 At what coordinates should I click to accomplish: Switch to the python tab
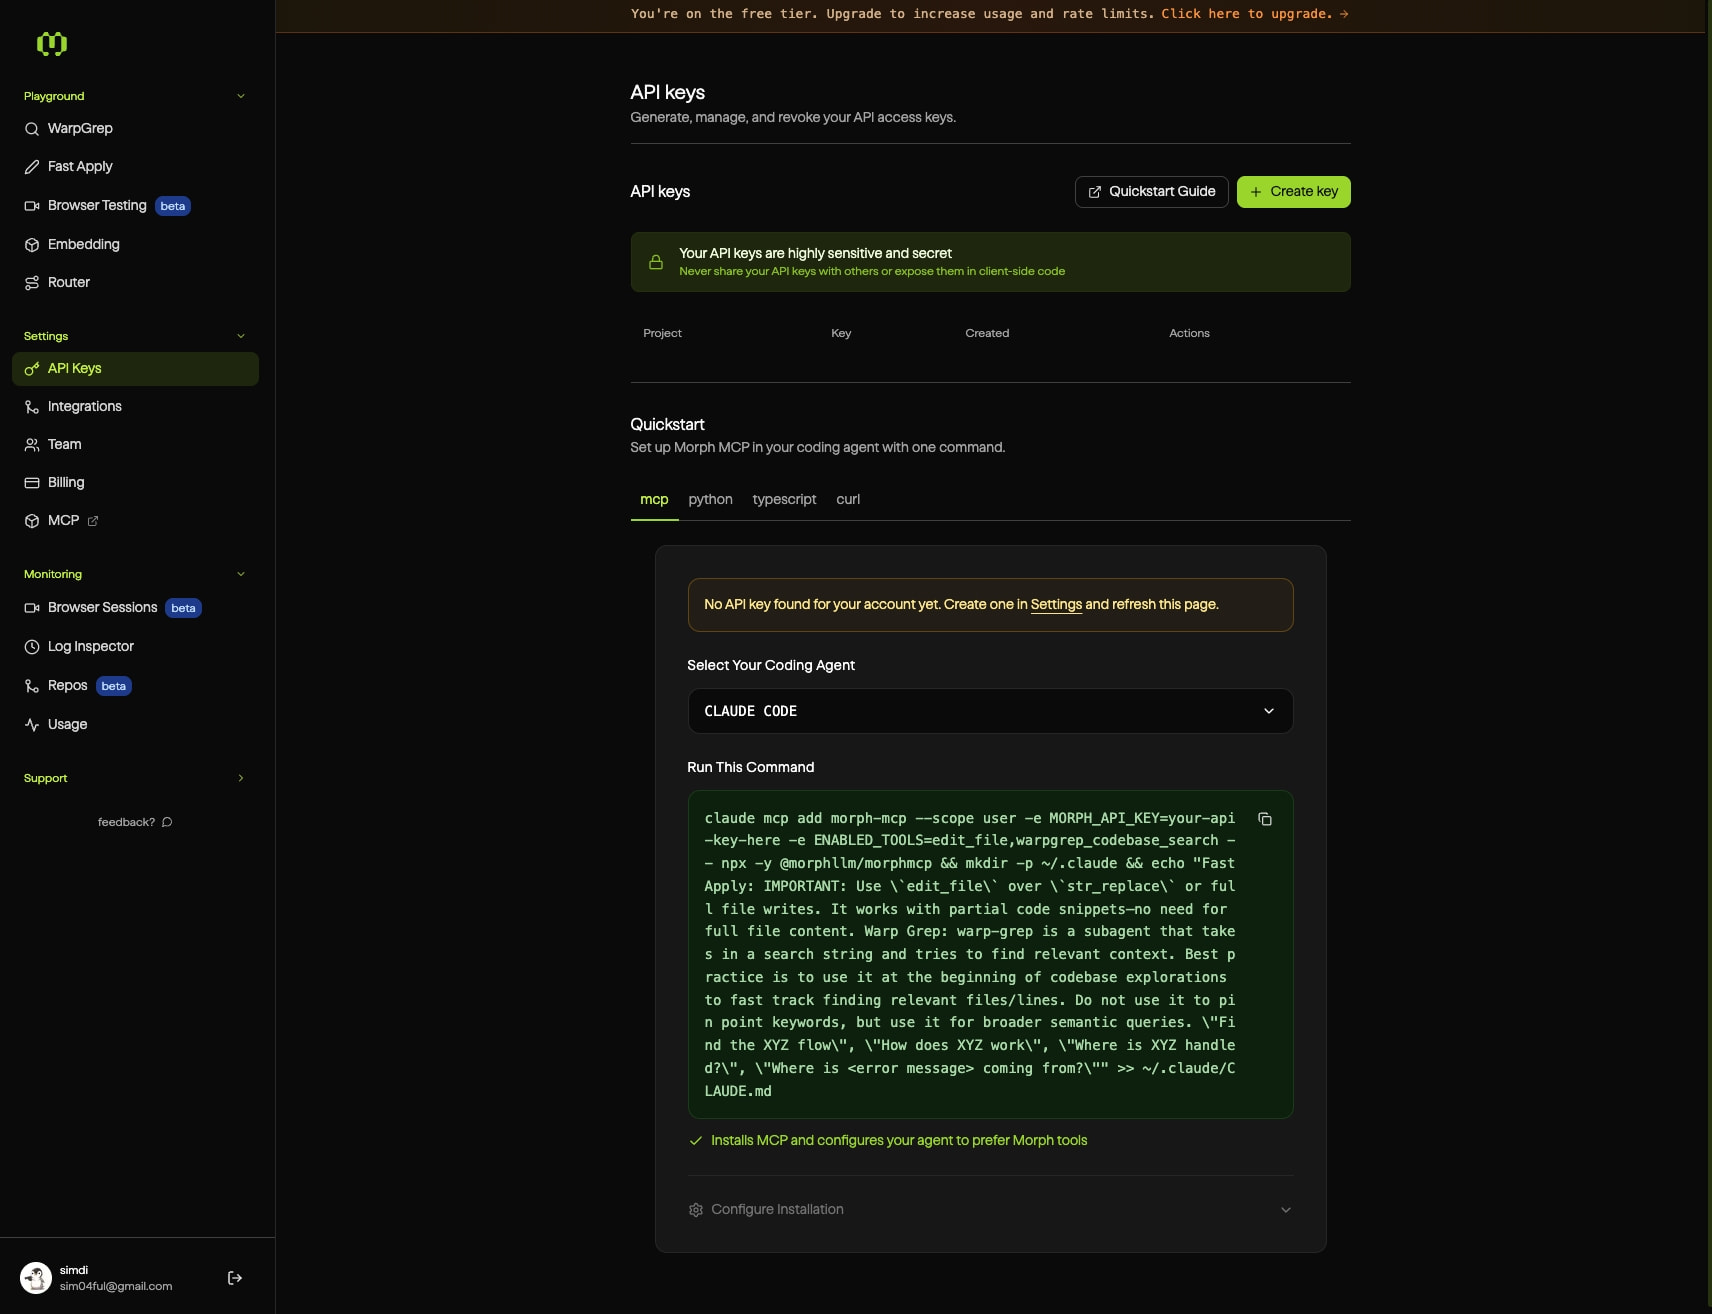710,500
